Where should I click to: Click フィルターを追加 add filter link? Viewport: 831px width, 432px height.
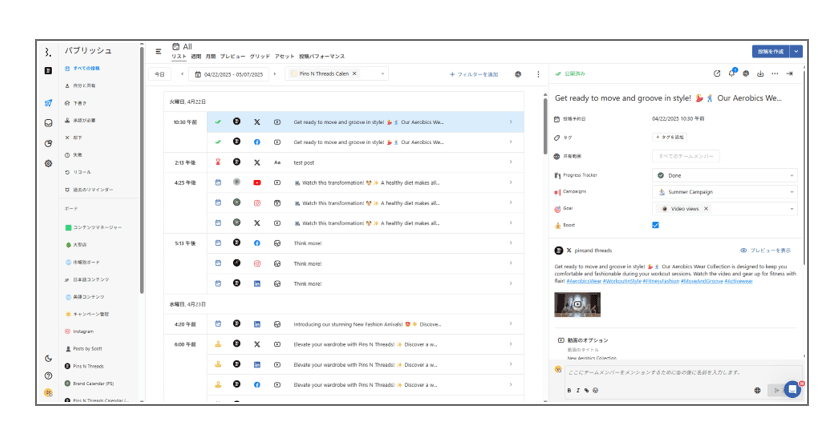click(x=474, y=74)
